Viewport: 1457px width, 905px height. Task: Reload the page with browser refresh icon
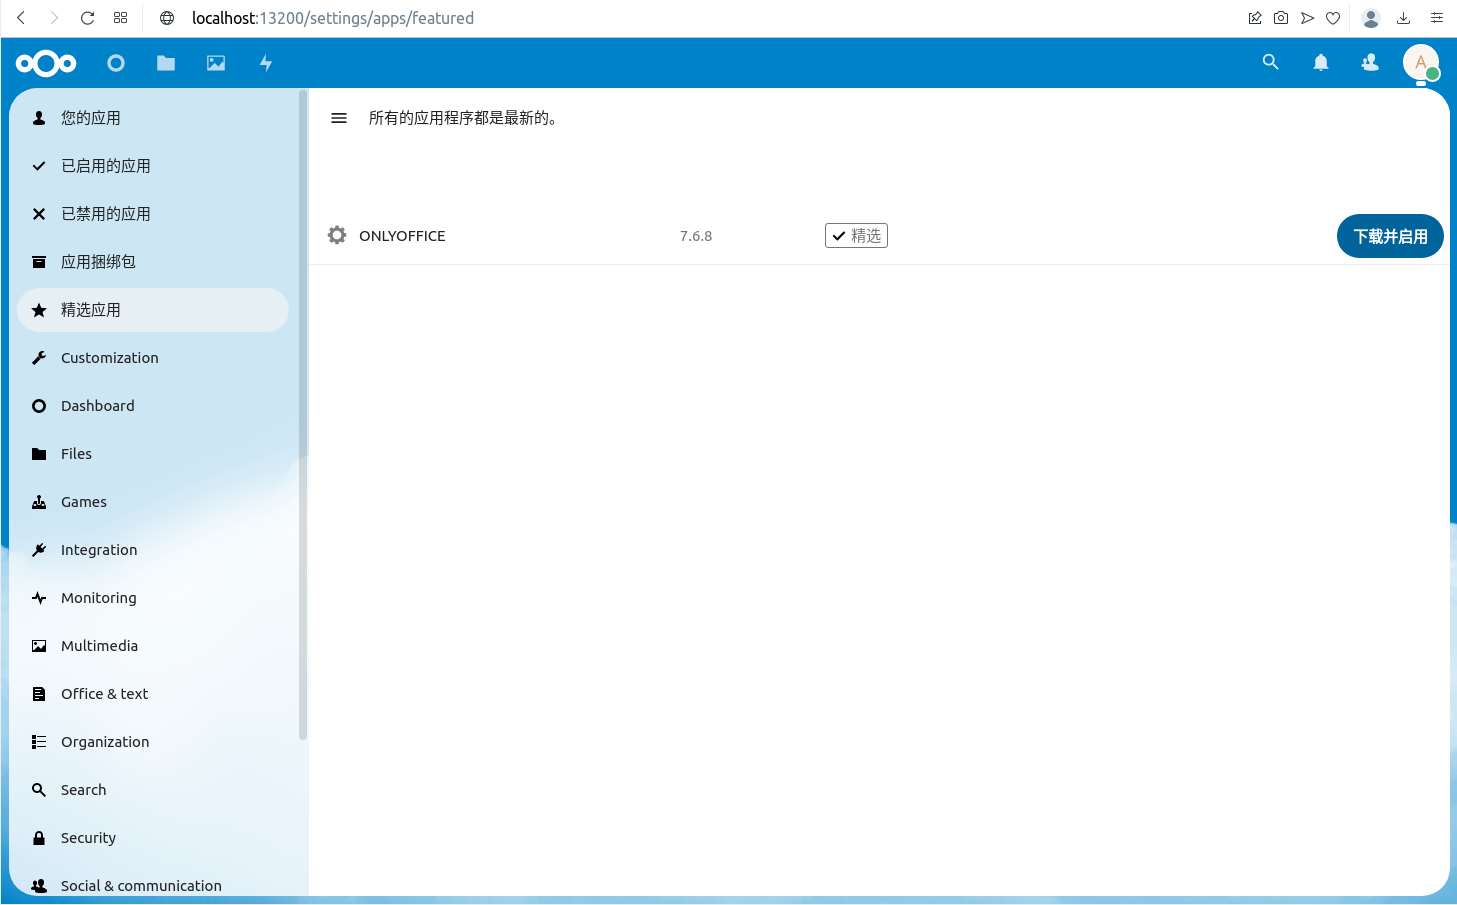[x=87, y=18]
